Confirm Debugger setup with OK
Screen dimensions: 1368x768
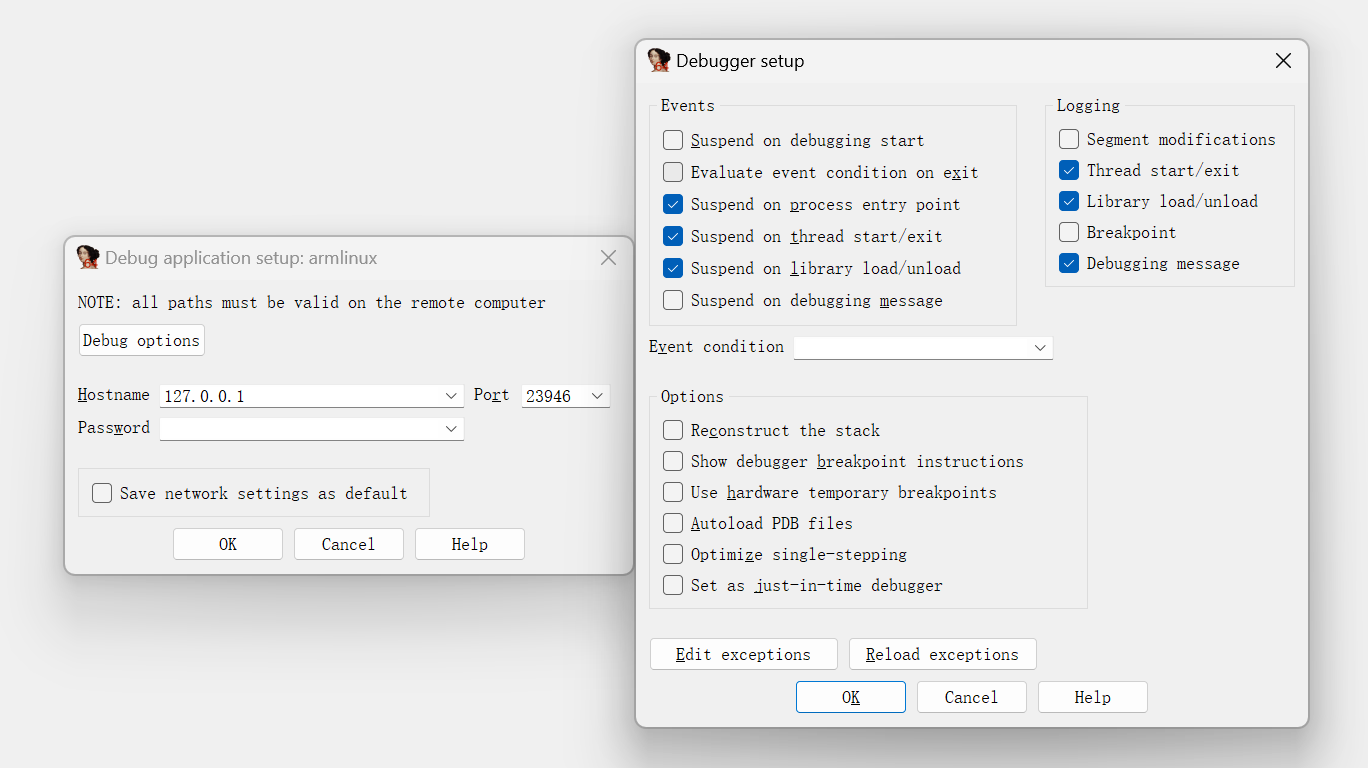[850, 698]
